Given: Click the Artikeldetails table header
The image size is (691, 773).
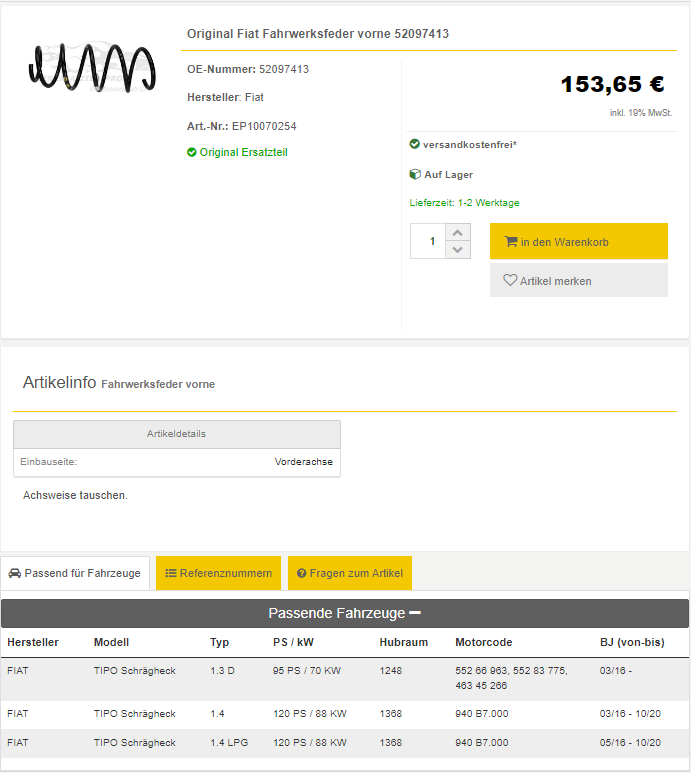Looking at the screenshot, I should [x=176, y=434].
